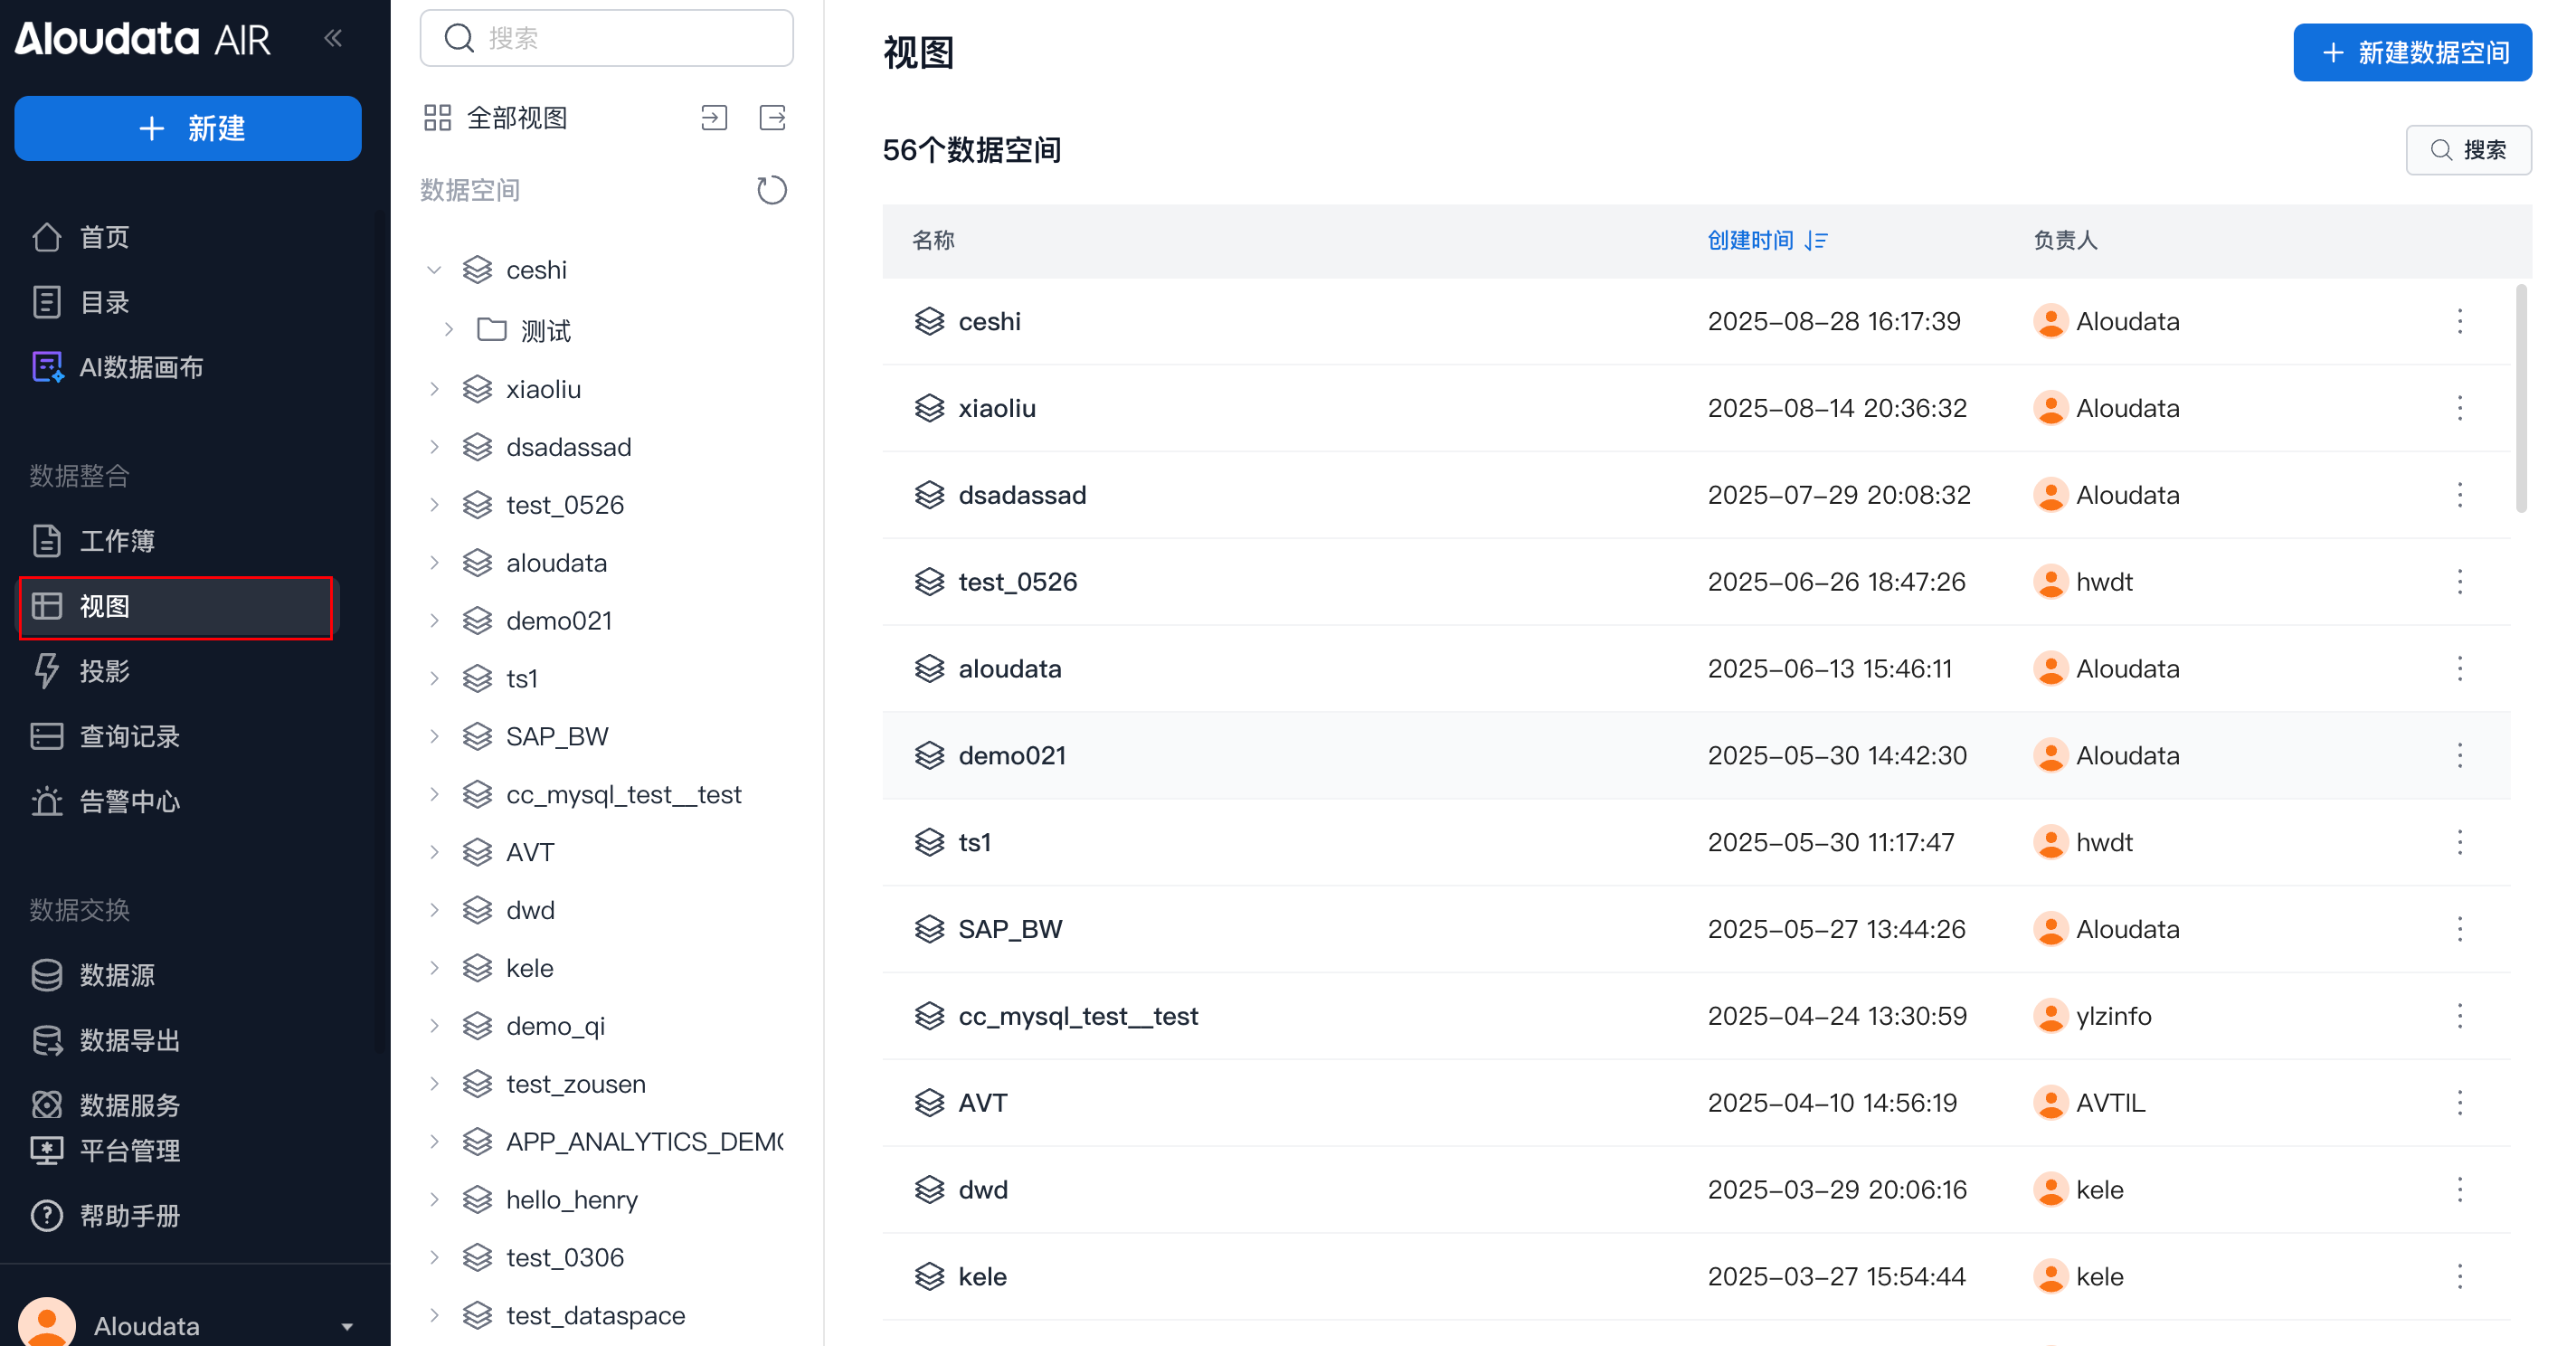
Task: Expand the 测试 folder in the tree
Action: coord(449,329)
